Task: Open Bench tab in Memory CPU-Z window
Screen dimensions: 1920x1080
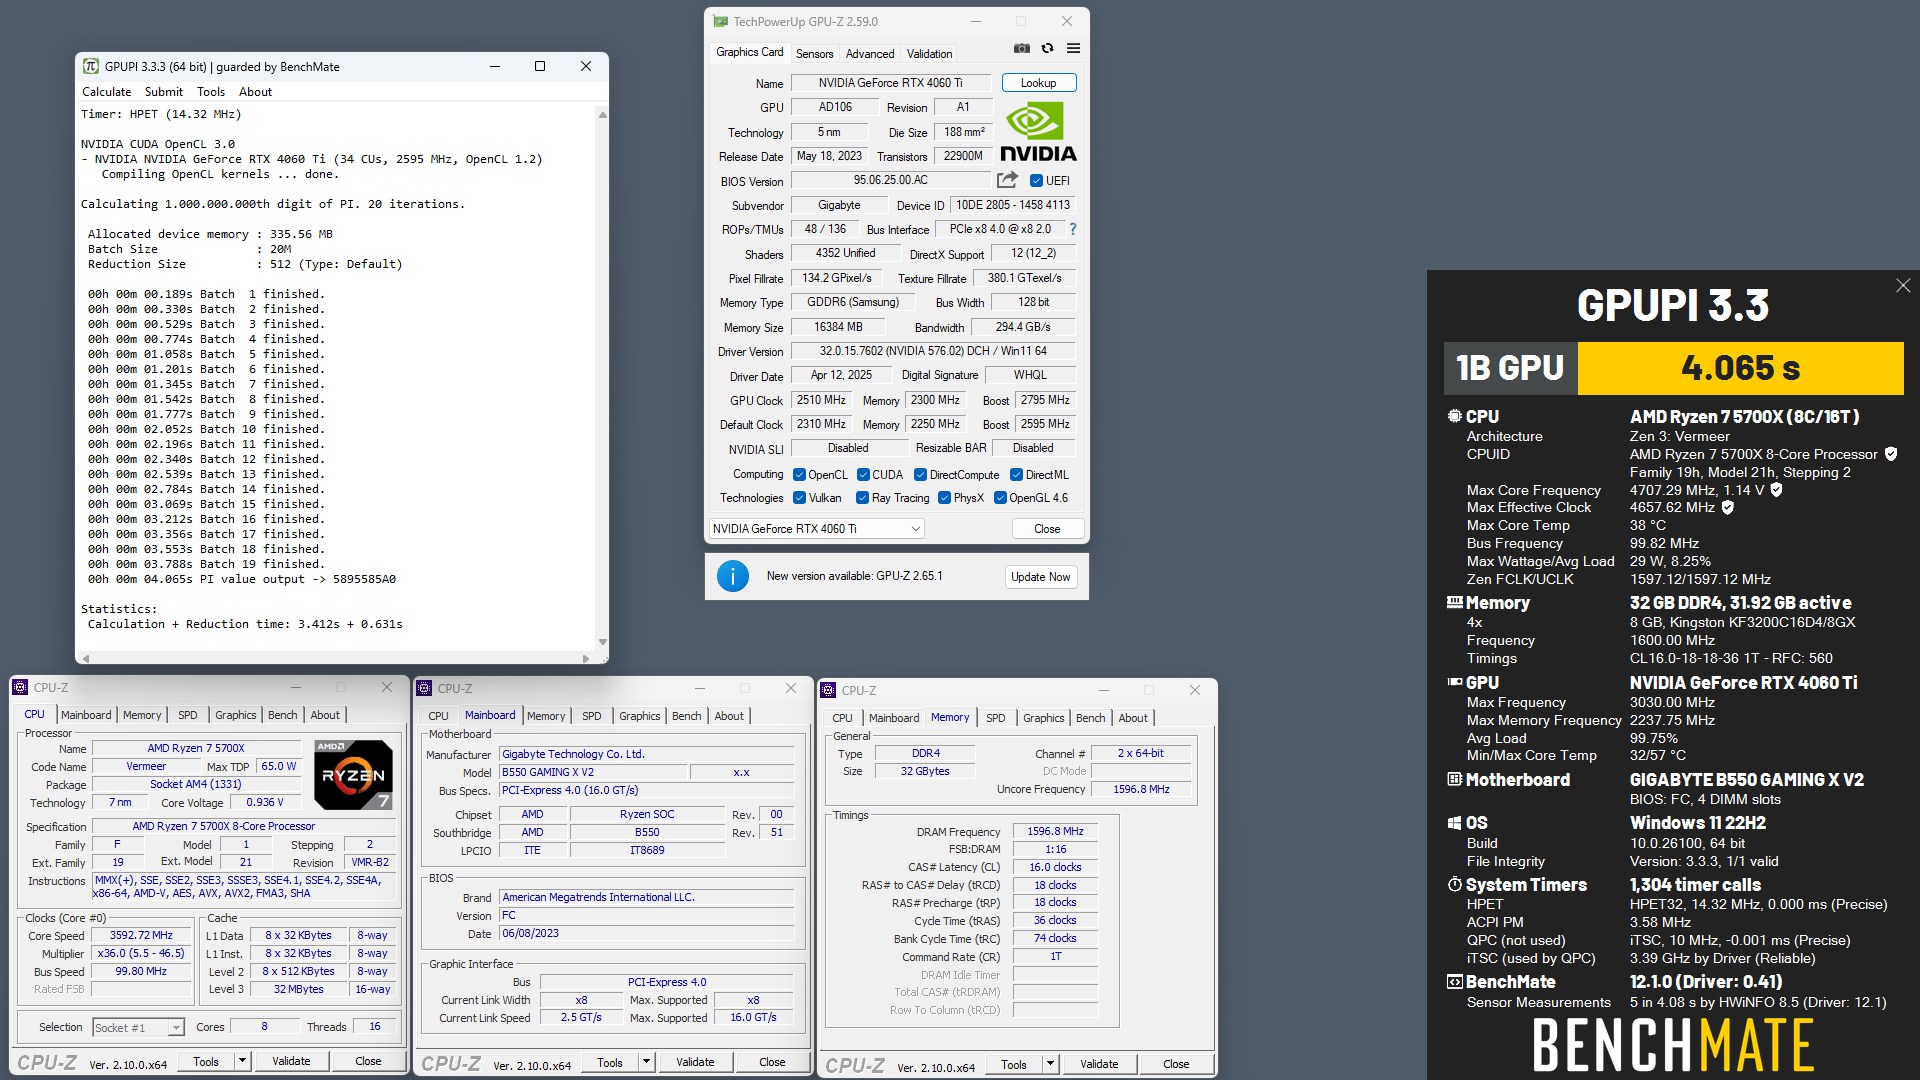Action: tap(1090, 718)
